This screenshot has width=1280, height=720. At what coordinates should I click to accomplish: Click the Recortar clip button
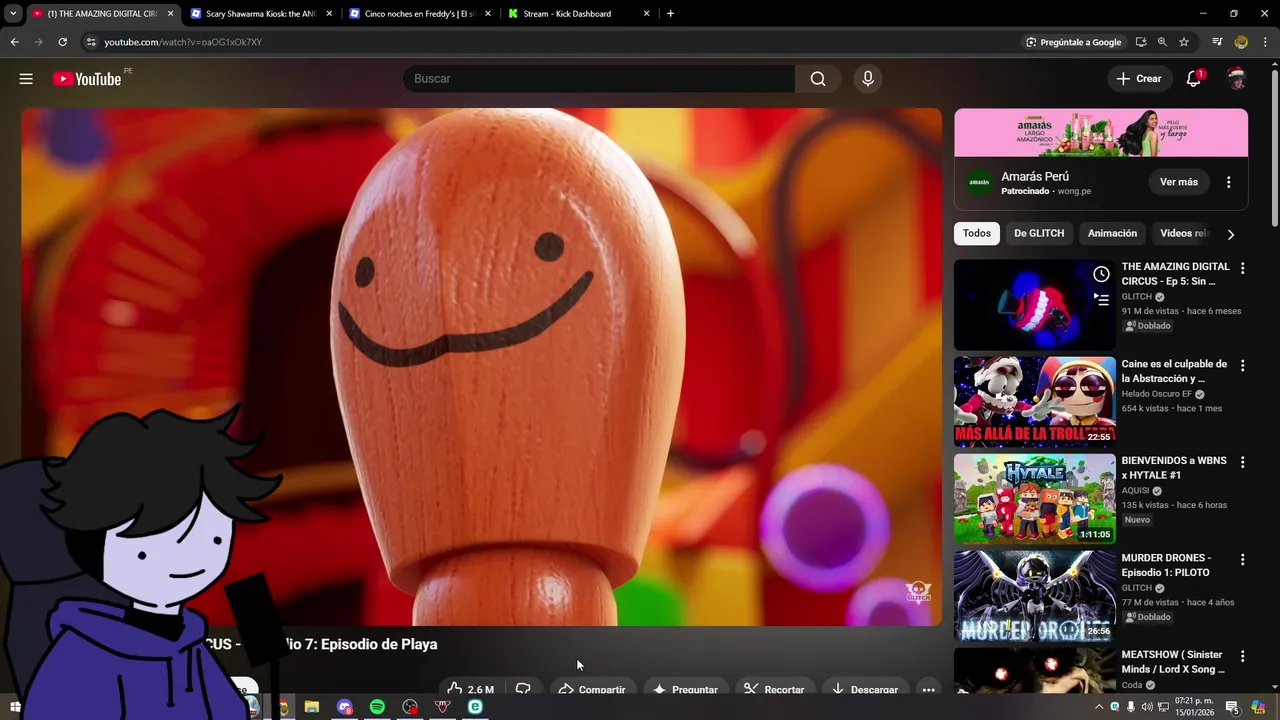(774, 689)
